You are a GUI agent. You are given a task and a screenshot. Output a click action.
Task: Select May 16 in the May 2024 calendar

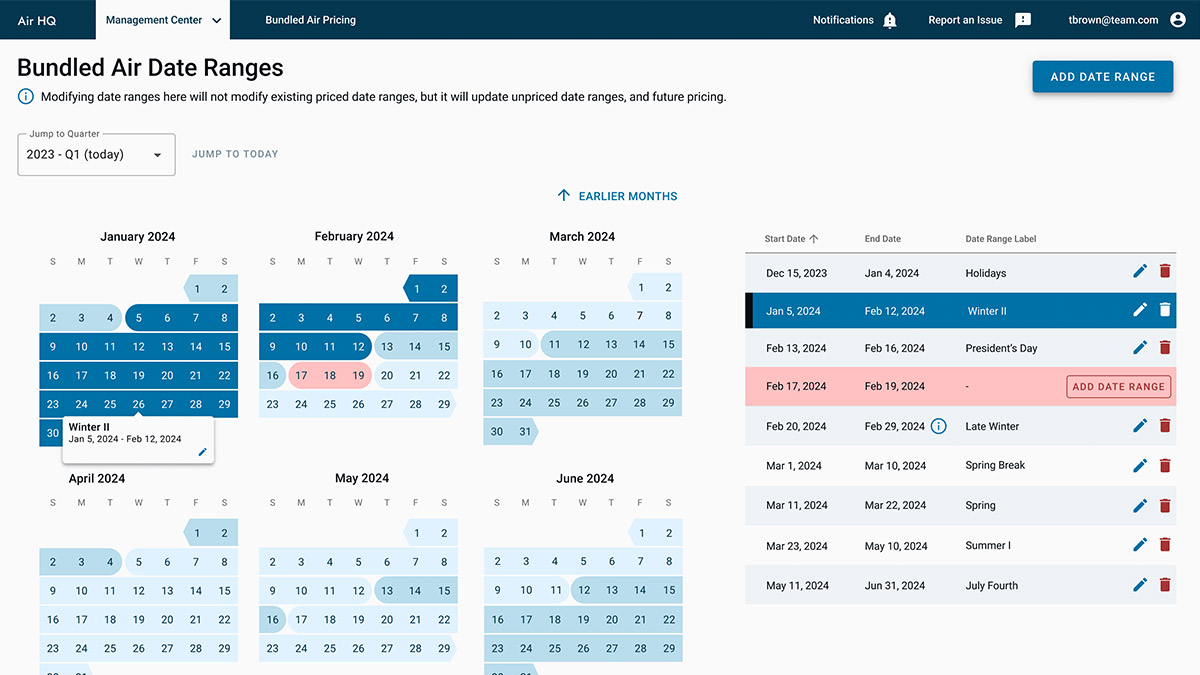(x=273, y=620)
